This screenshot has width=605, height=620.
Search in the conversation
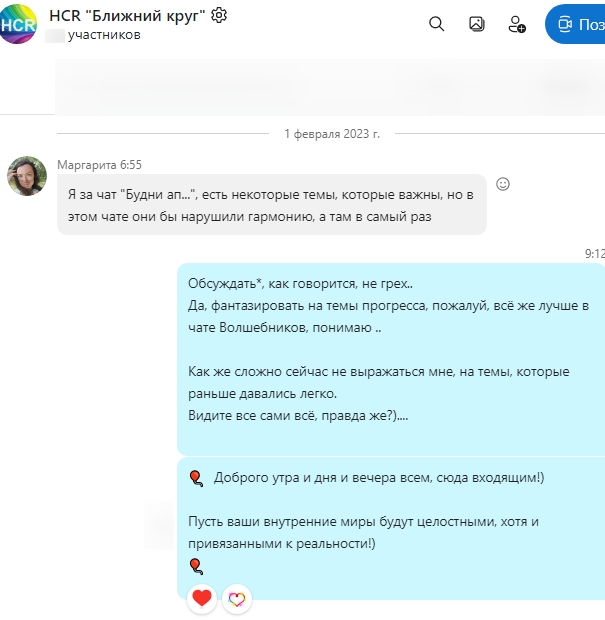pos(437,24)
